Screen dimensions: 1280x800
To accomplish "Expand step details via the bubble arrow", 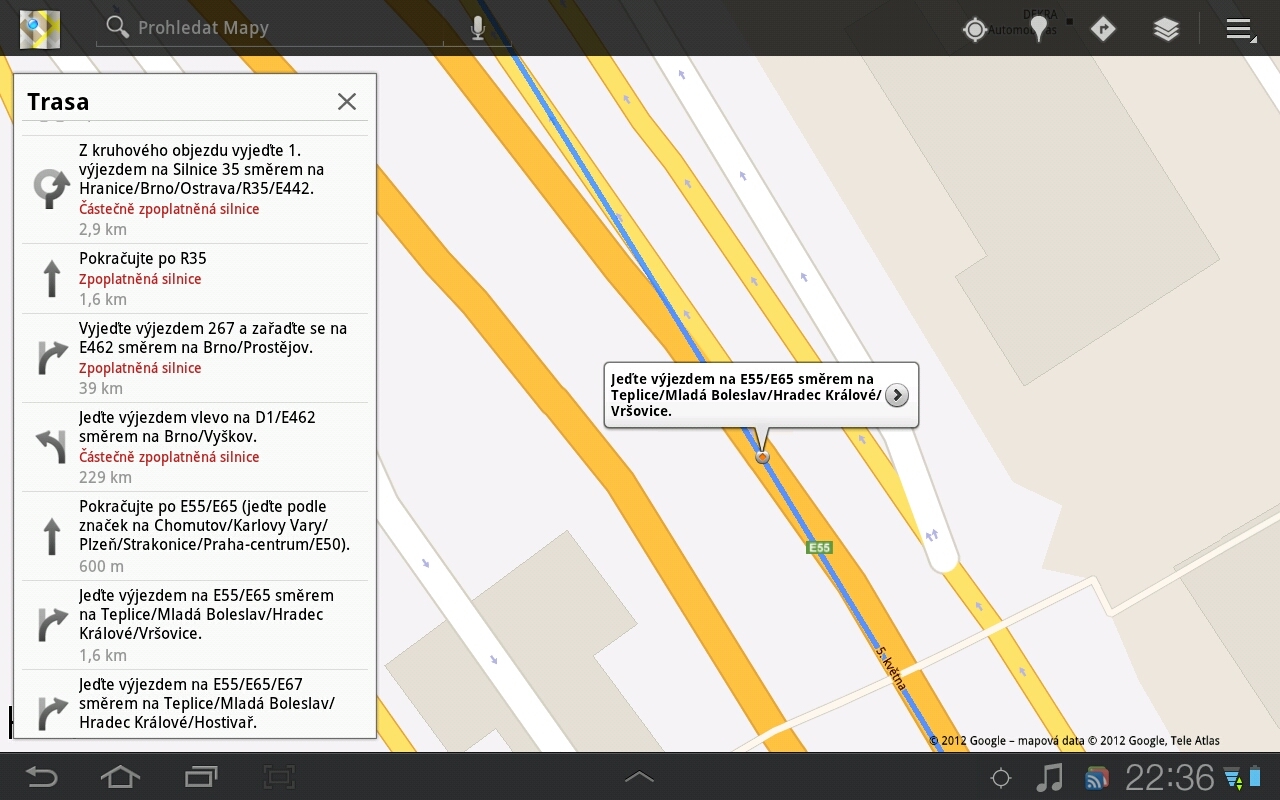I will coord(896,395).
